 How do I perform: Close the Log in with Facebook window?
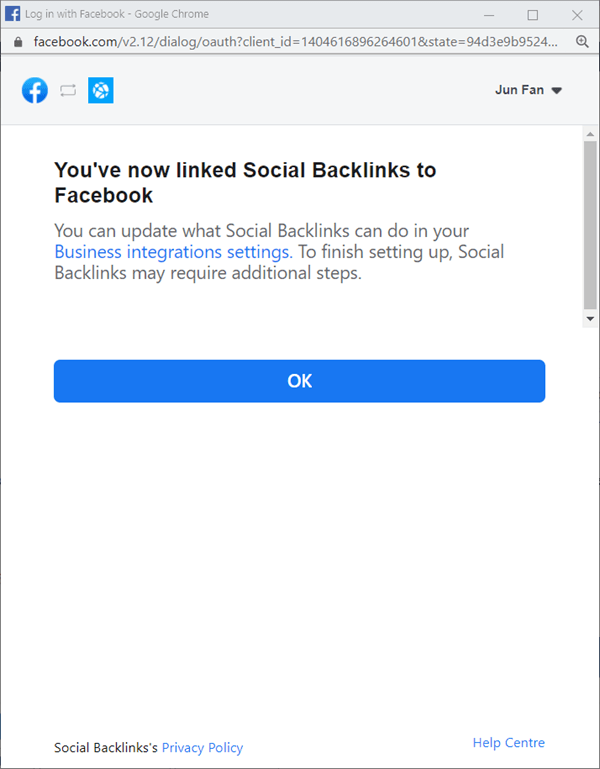pyautogui.click(x=578, y=14)
